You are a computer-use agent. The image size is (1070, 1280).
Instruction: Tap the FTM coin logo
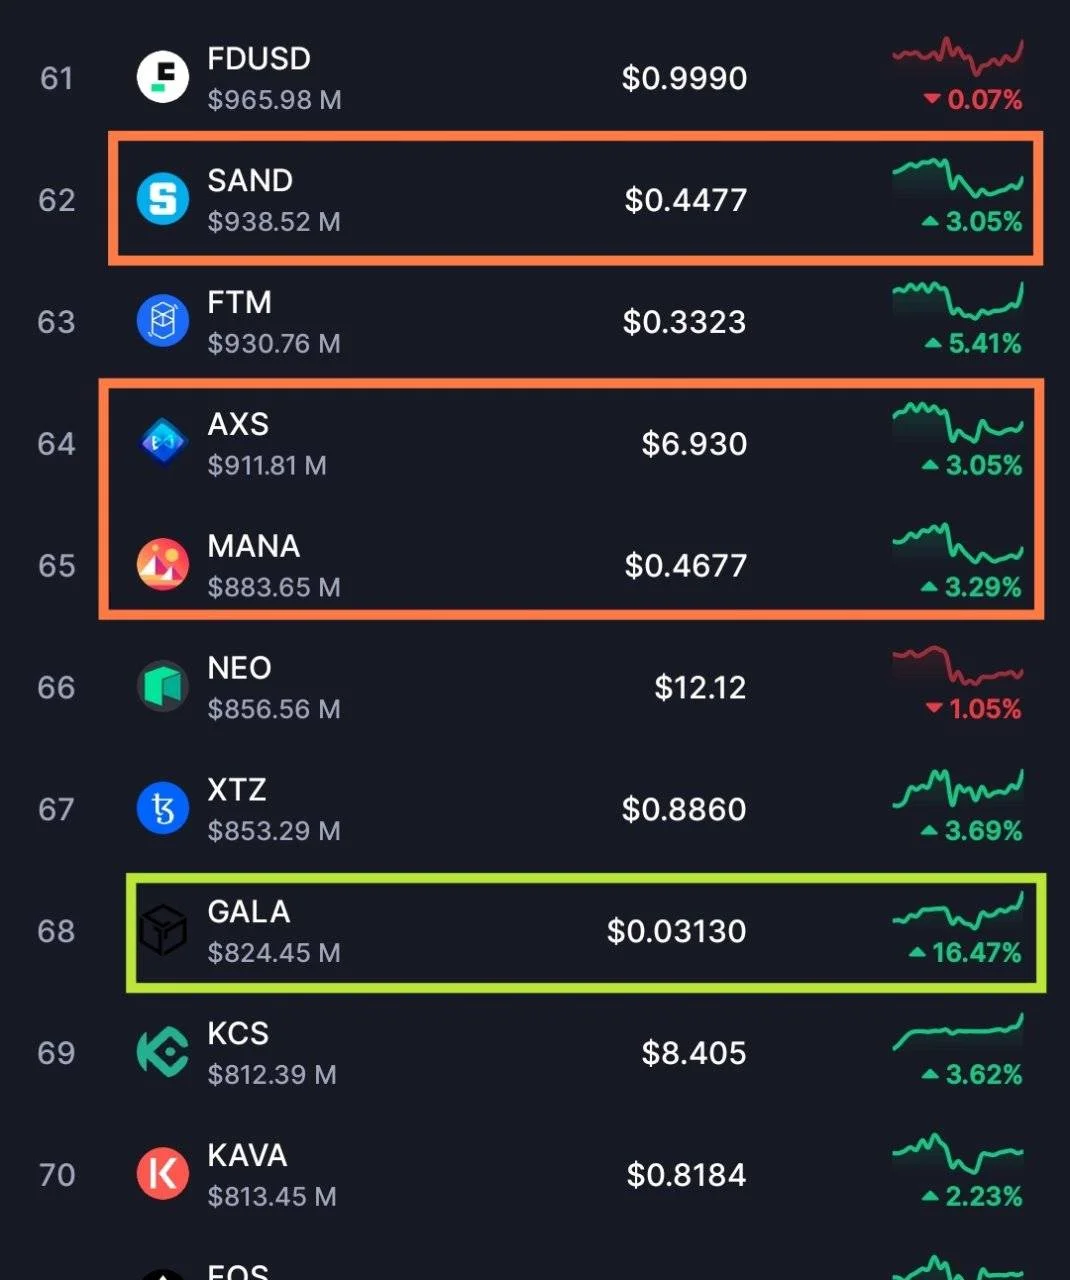tap(163, 321)
